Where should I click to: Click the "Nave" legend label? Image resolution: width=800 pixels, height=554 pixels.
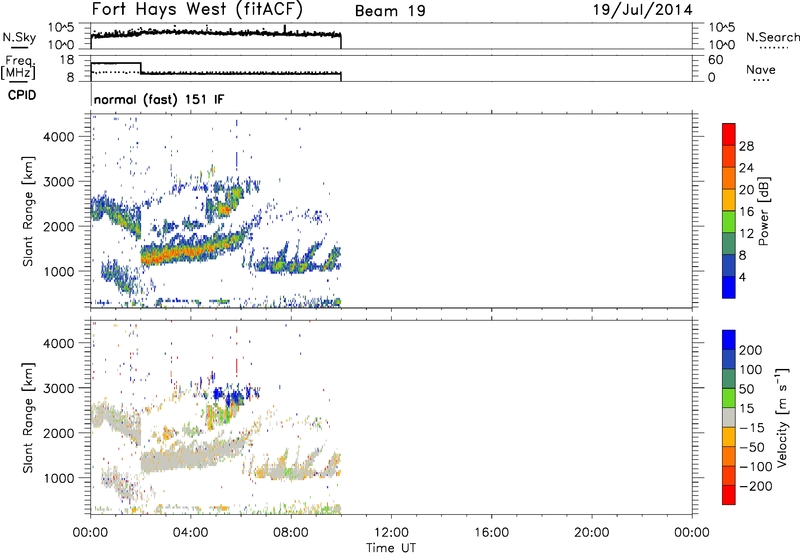coord(761,69)
